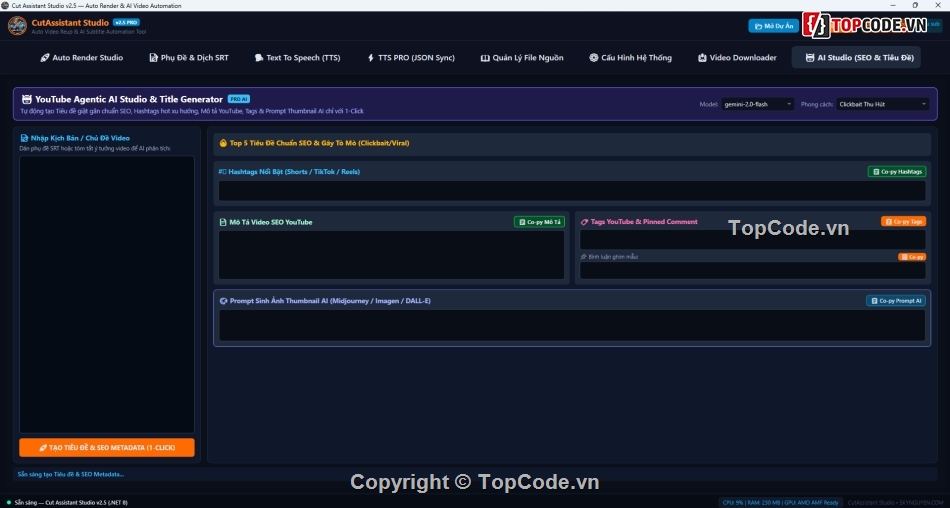
Task: Click the palette icon beside Prompt Sinh Ảnh Thumbnail
Action: tap(224, 301)
